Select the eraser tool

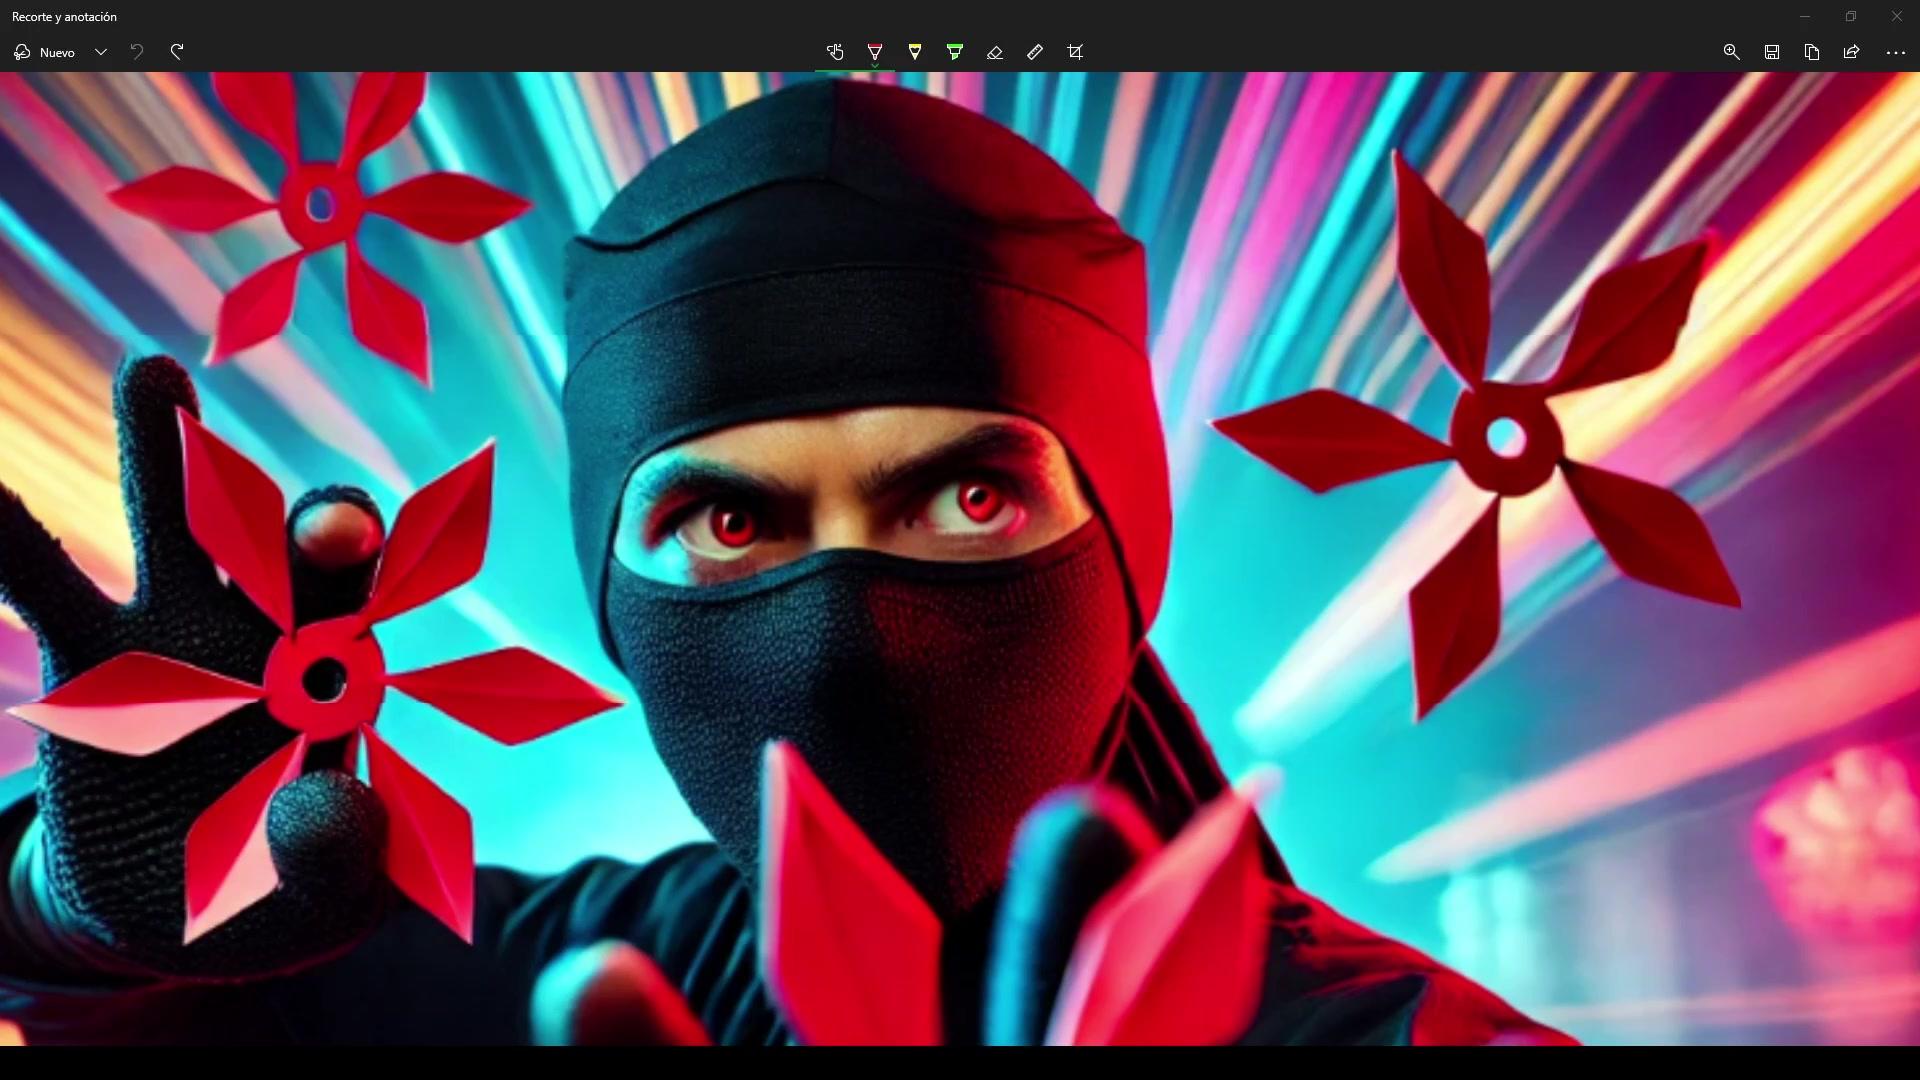tap(995, 52)
